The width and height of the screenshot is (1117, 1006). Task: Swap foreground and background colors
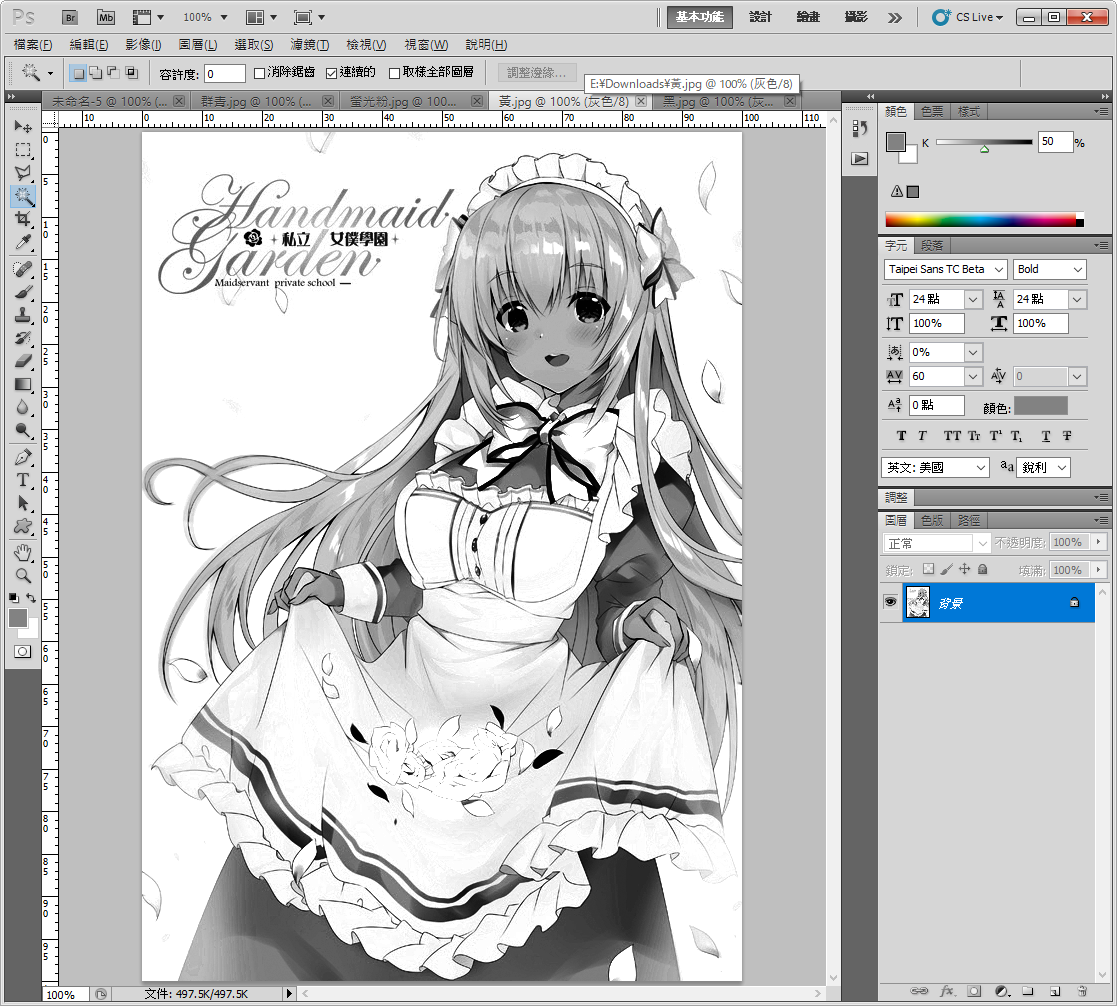31,598
